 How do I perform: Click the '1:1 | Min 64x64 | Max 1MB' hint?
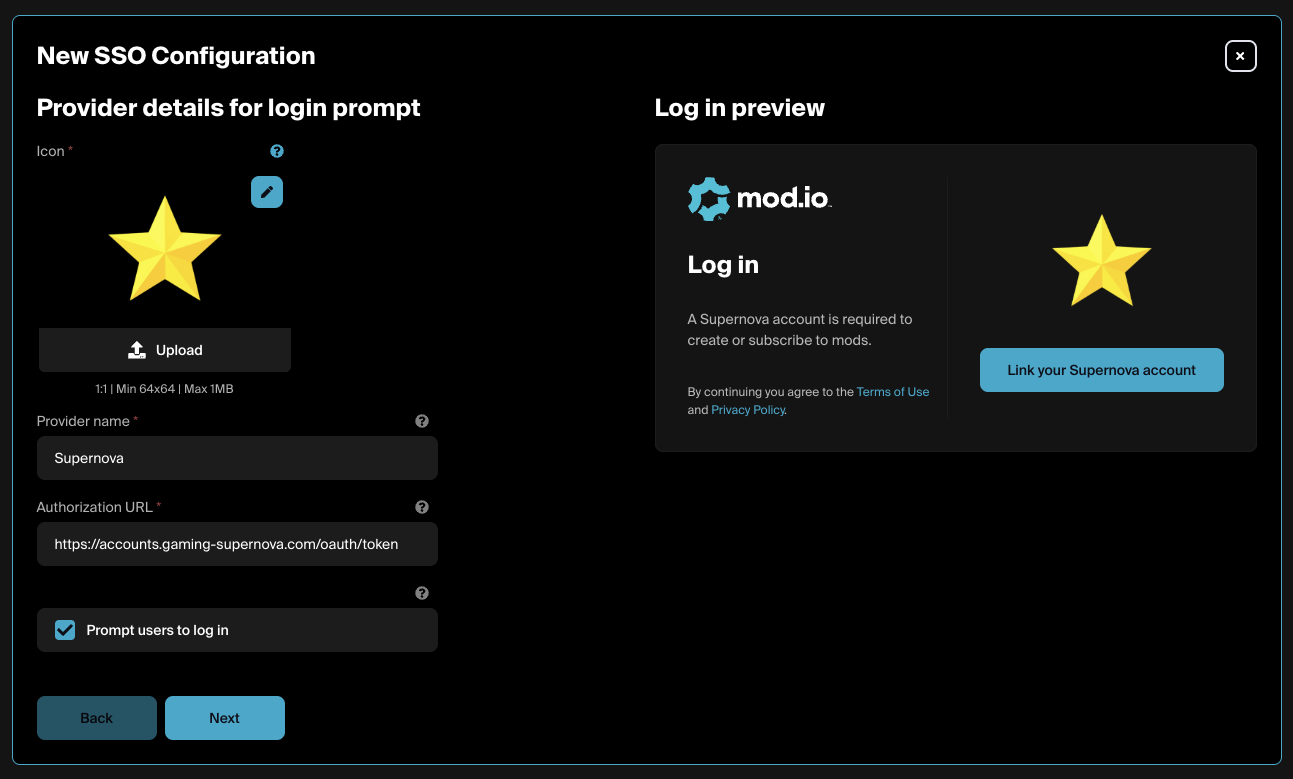165,389
